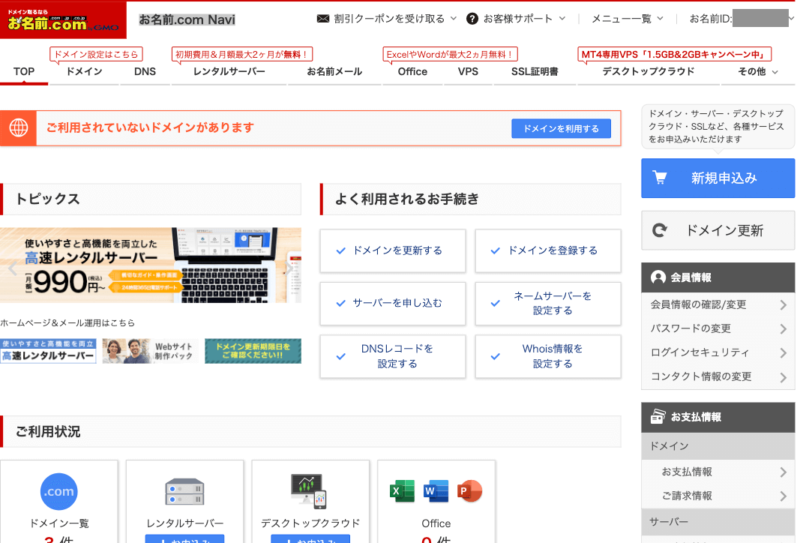Click the chevron beside ご請求情報
The height and width of the screenshot is (543, 800).
pyautogui.click(x=783, y=496)
